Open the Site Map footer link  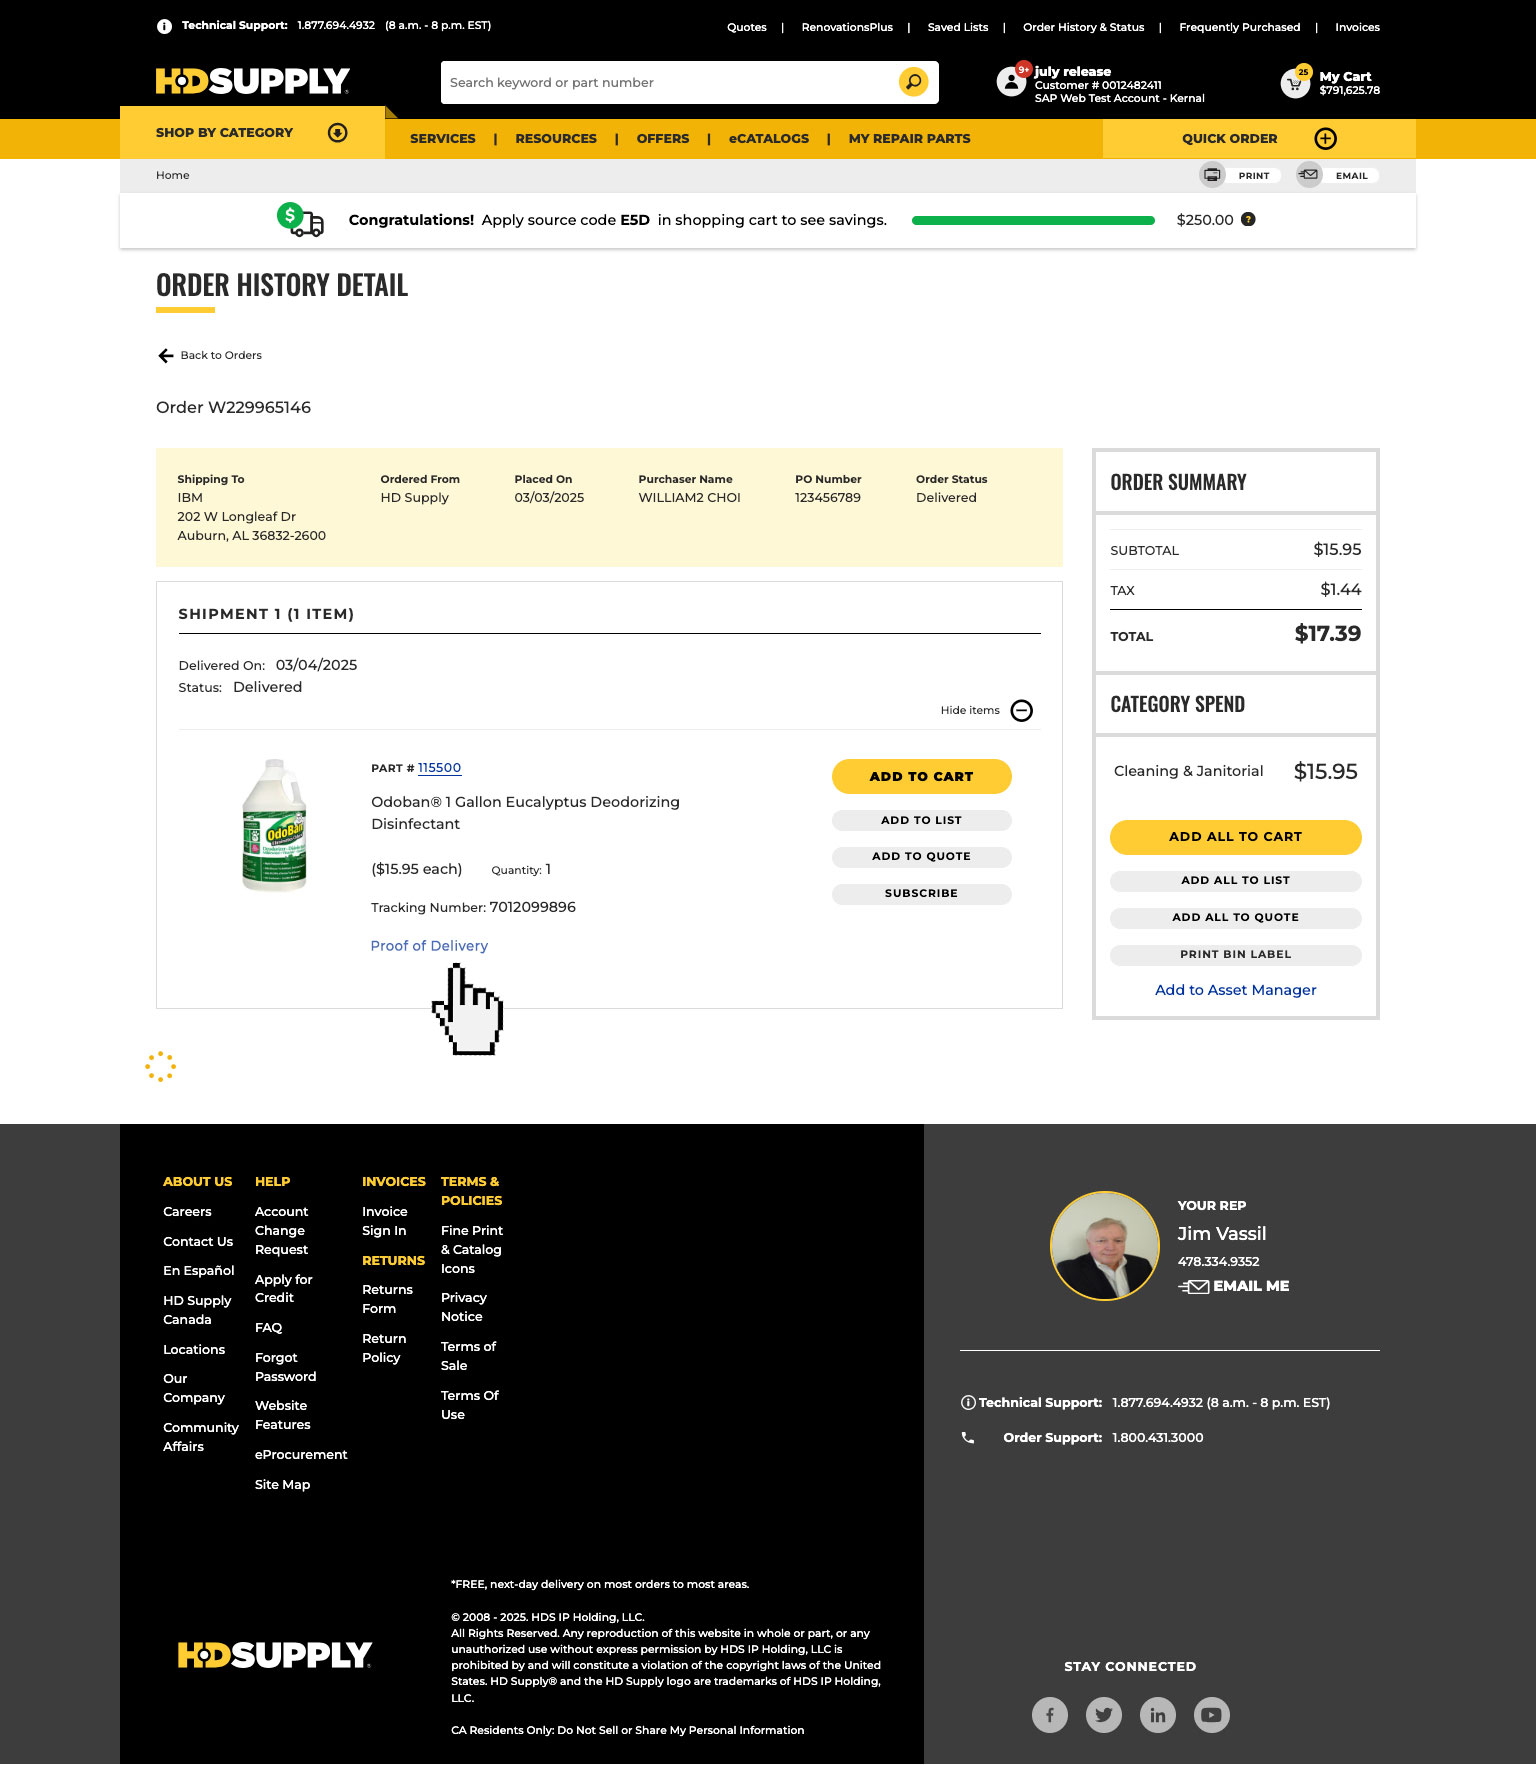282,1485
